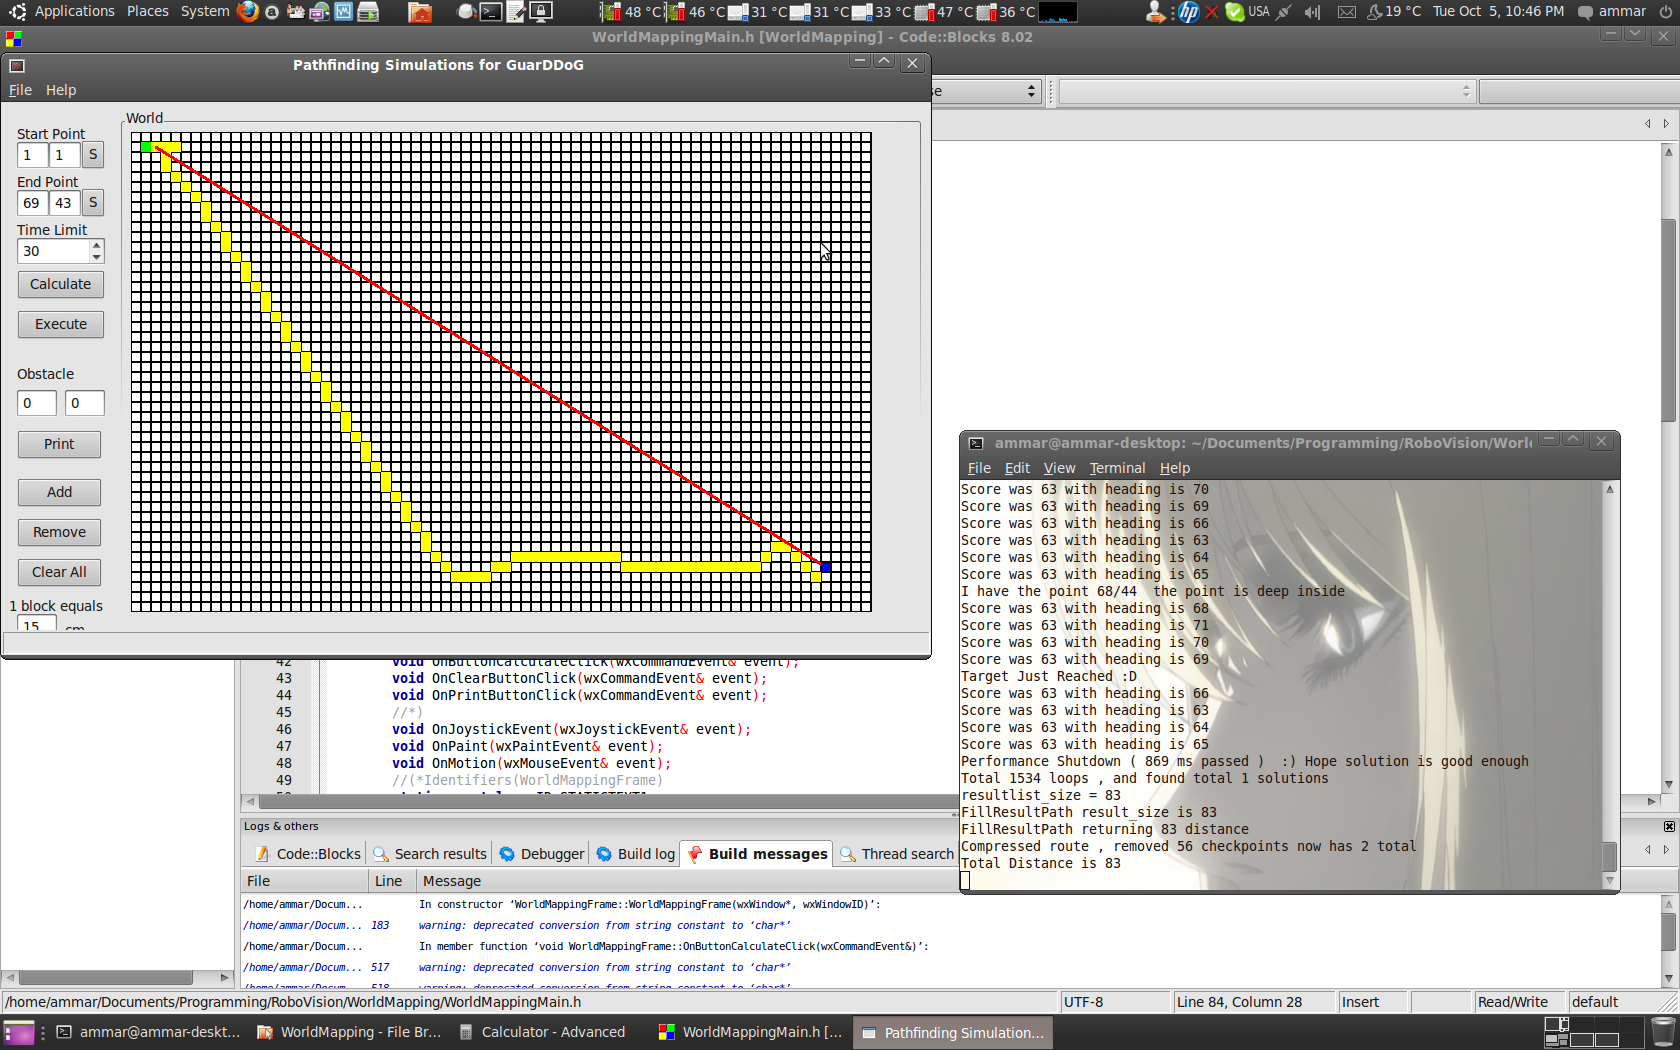Open the Pathfinding window menu icon
This screenshot has width=1680, height=1050.
(16, 66)
